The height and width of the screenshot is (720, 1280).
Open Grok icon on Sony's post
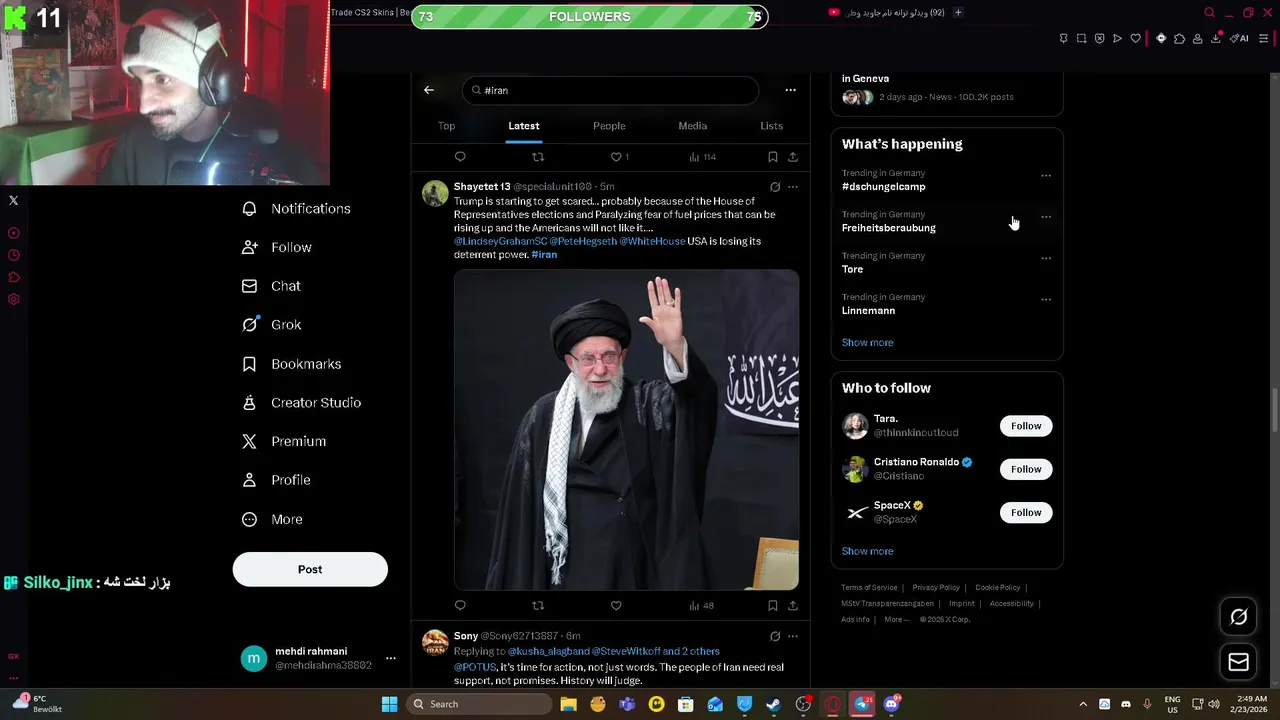coord(775,636)
